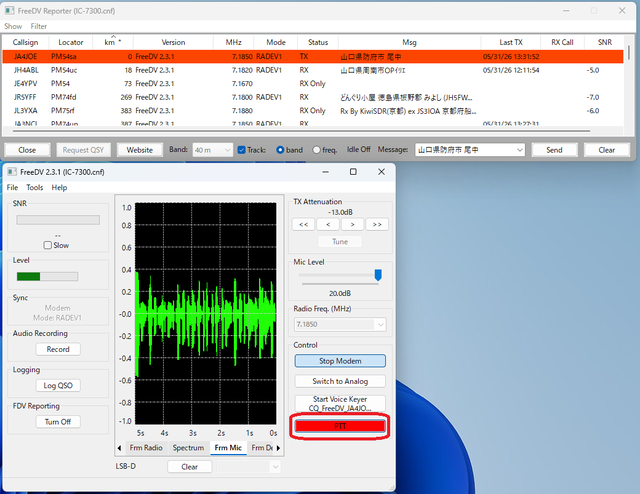Open the Band 40 m dropdown
The height and width of the screenshot is (494, 640).
coord(212,150)
